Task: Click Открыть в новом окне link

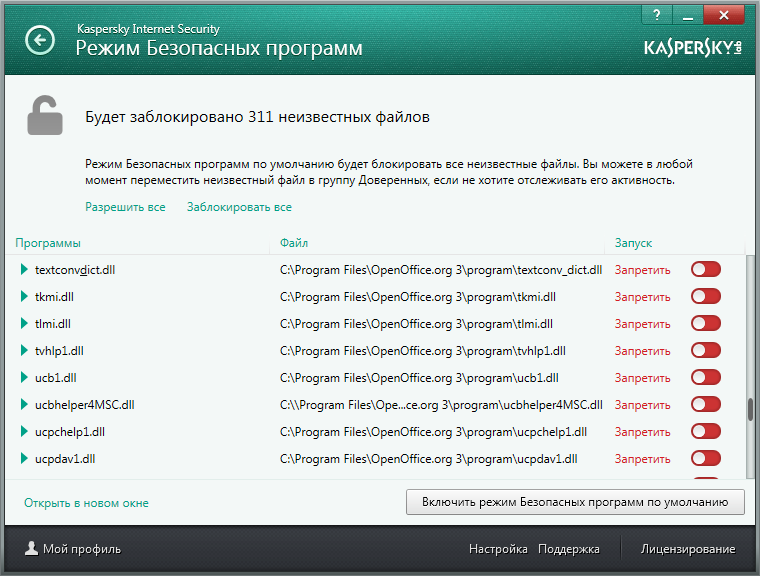Action: [86, 503]
